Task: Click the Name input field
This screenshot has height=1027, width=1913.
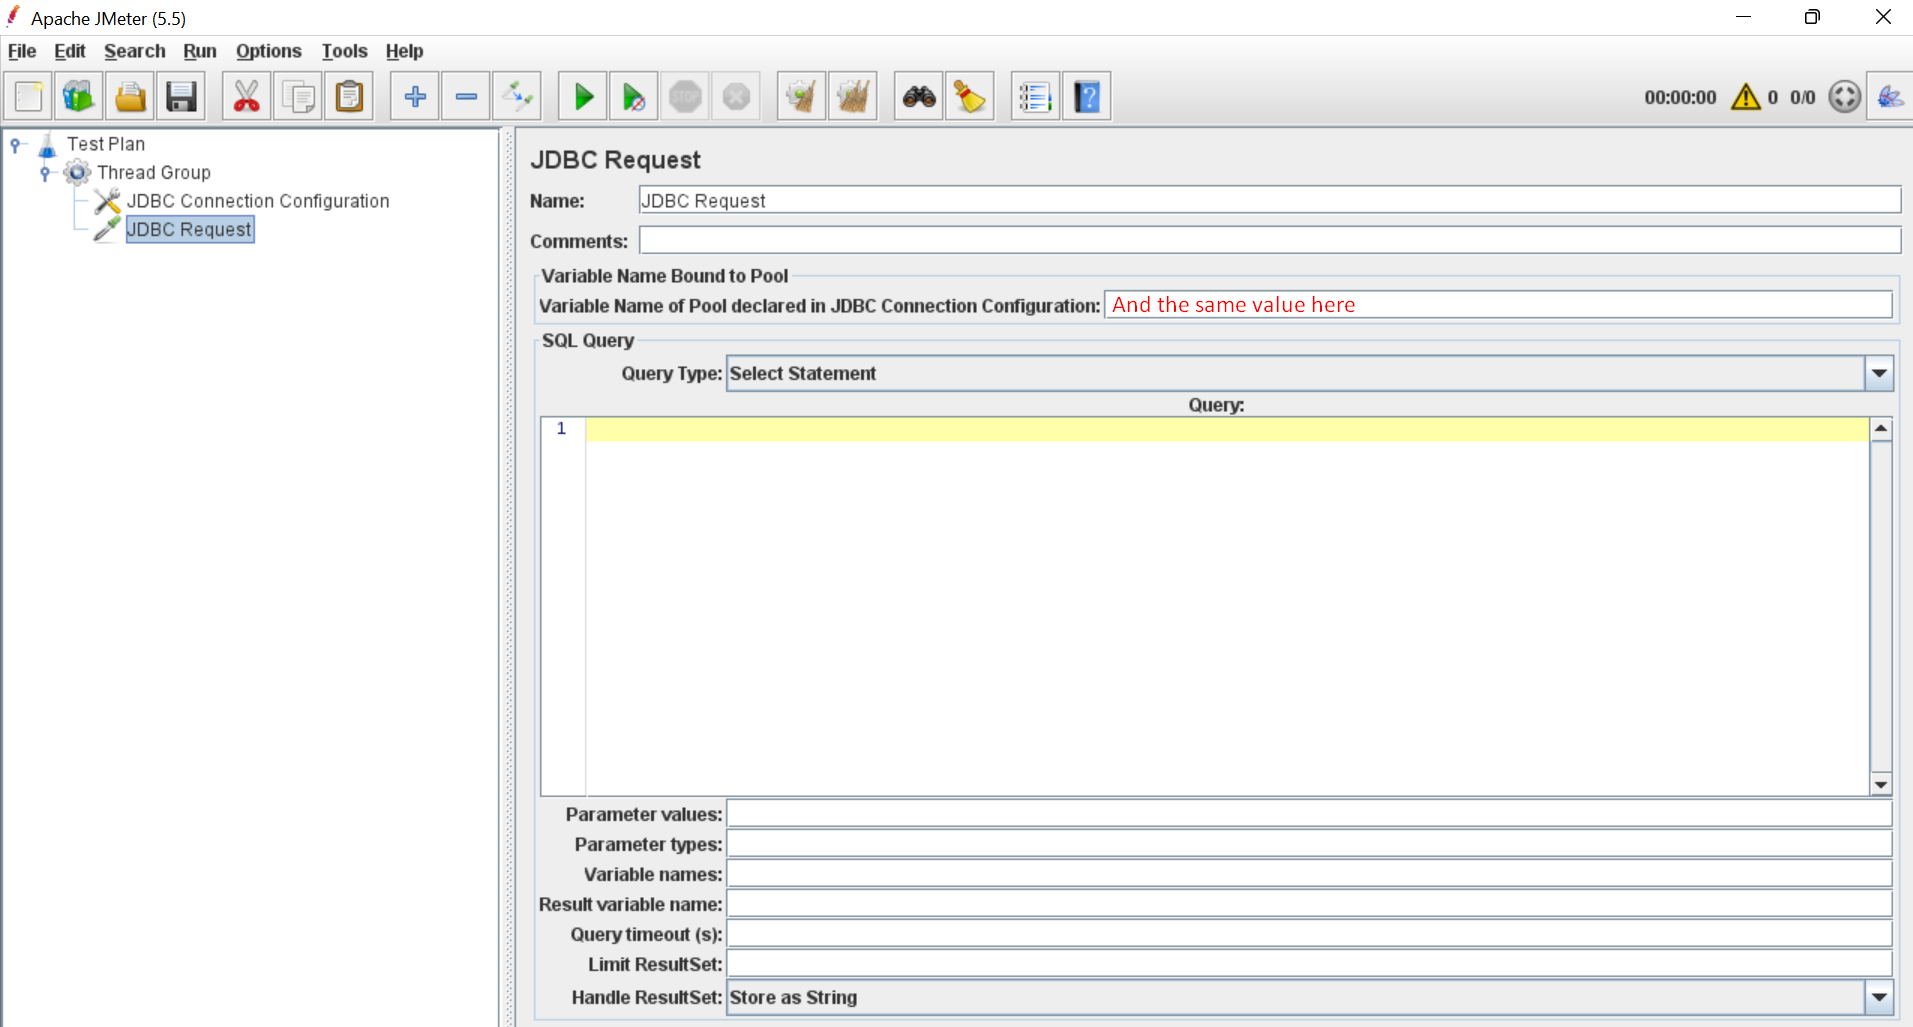Action: [1269, 200]
